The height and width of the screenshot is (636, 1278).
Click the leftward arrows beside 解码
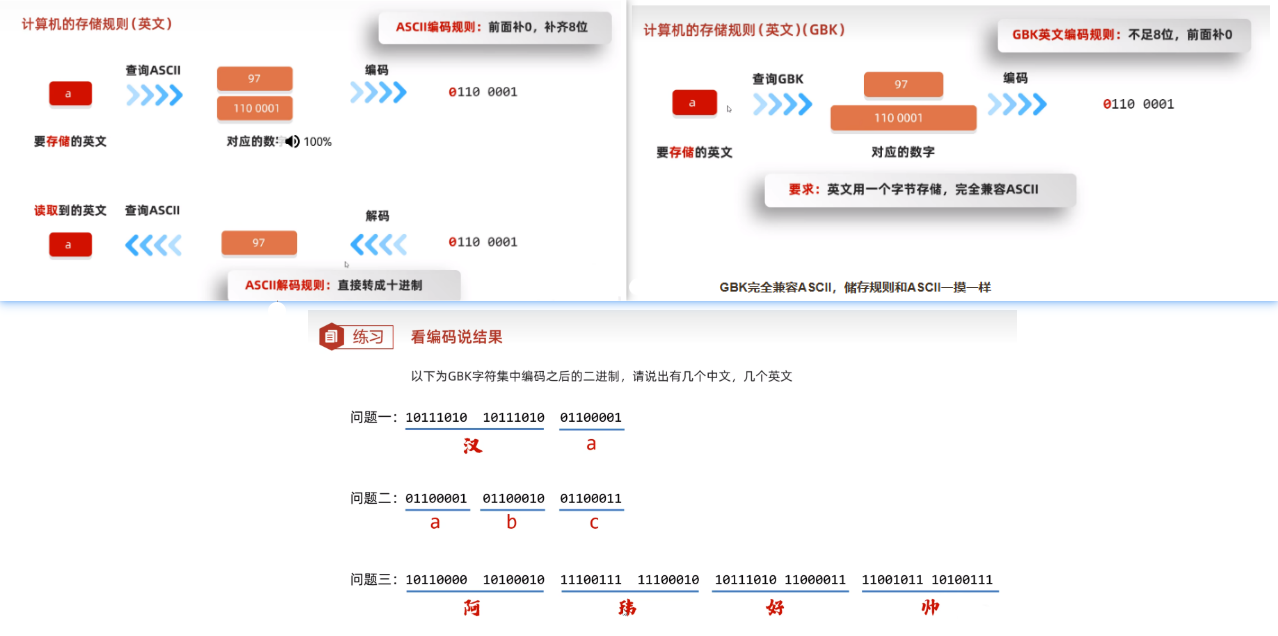[377, 242]
